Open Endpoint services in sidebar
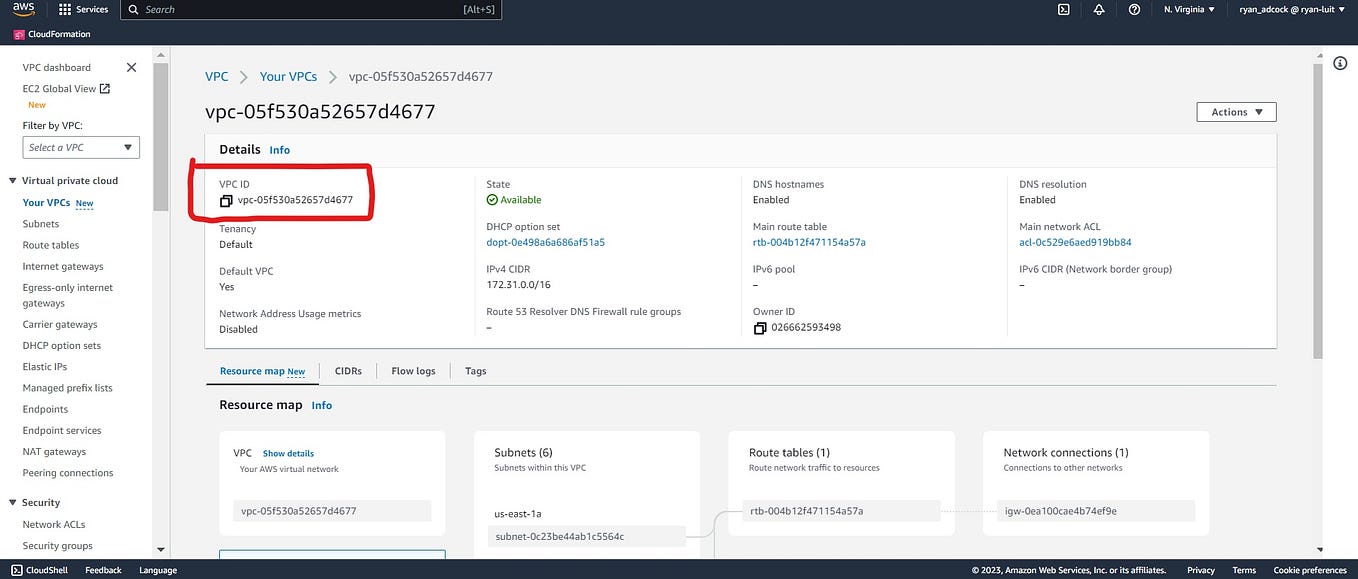This screenshot has width=1358, height=579. tap(62, 430)
